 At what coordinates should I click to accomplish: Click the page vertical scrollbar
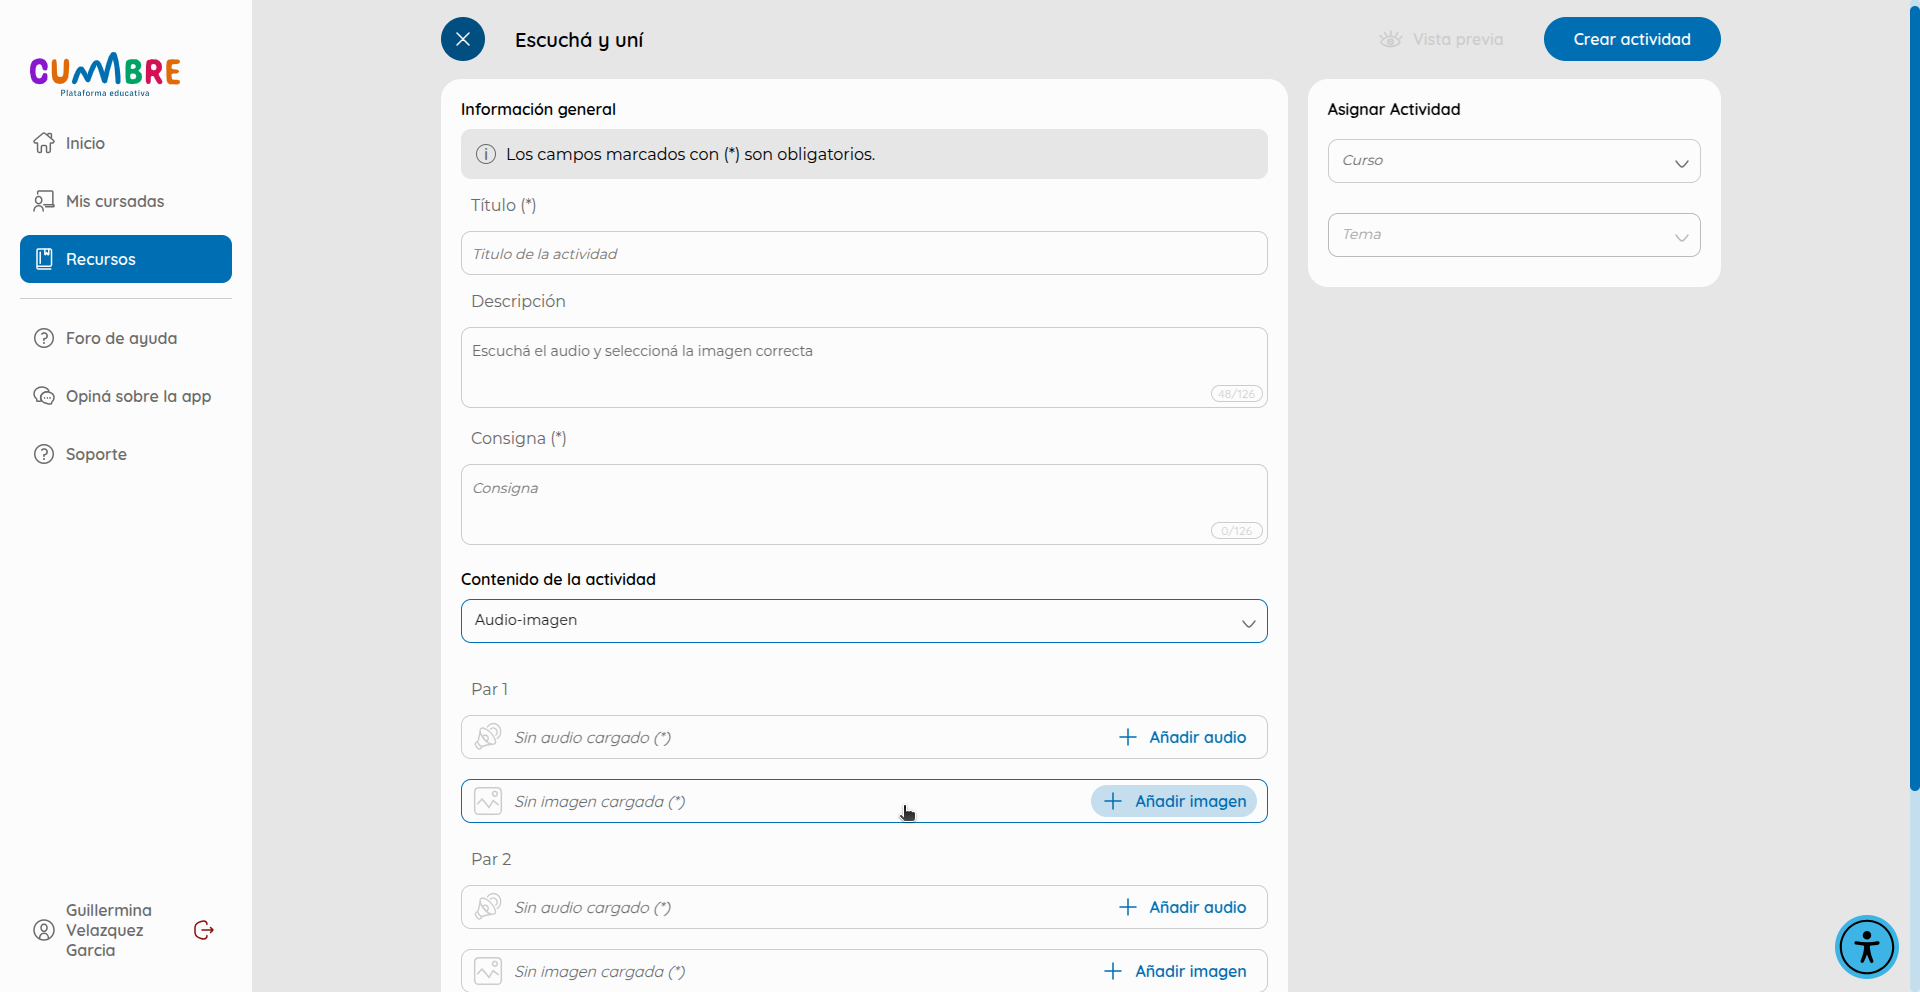coord(1914,400)
